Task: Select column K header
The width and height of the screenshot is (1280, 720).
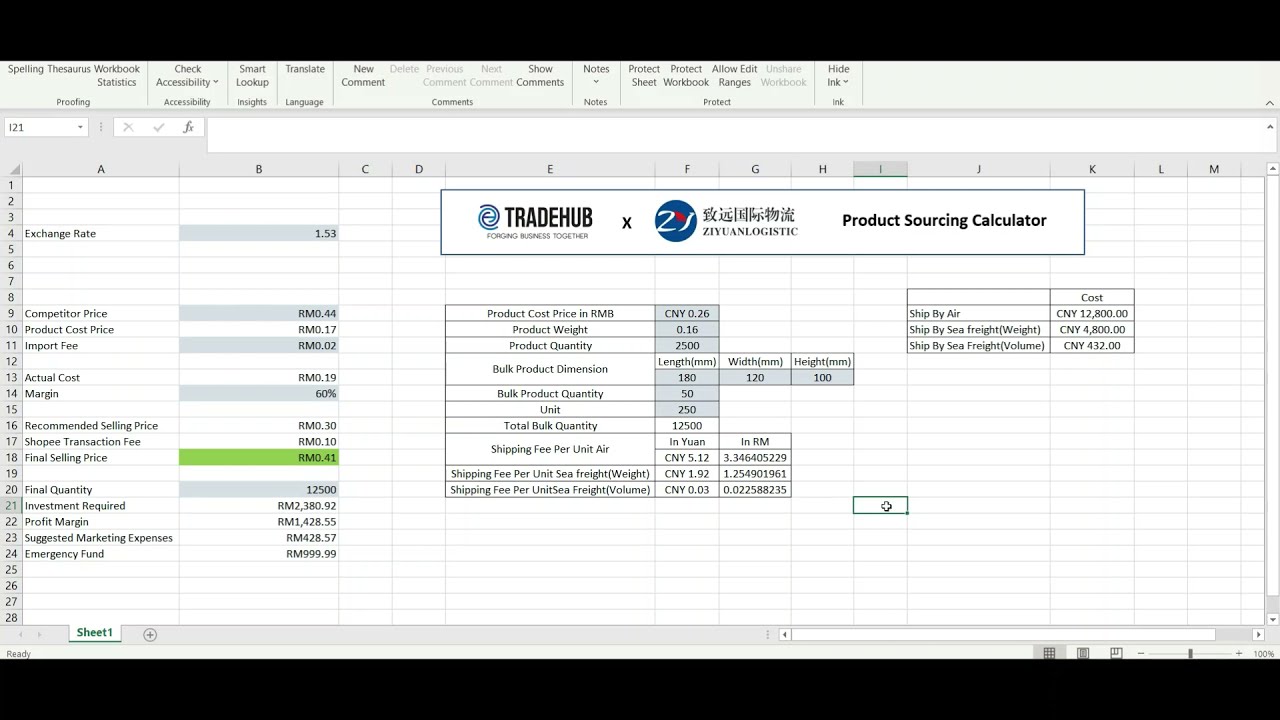Action: [1092, 169]
